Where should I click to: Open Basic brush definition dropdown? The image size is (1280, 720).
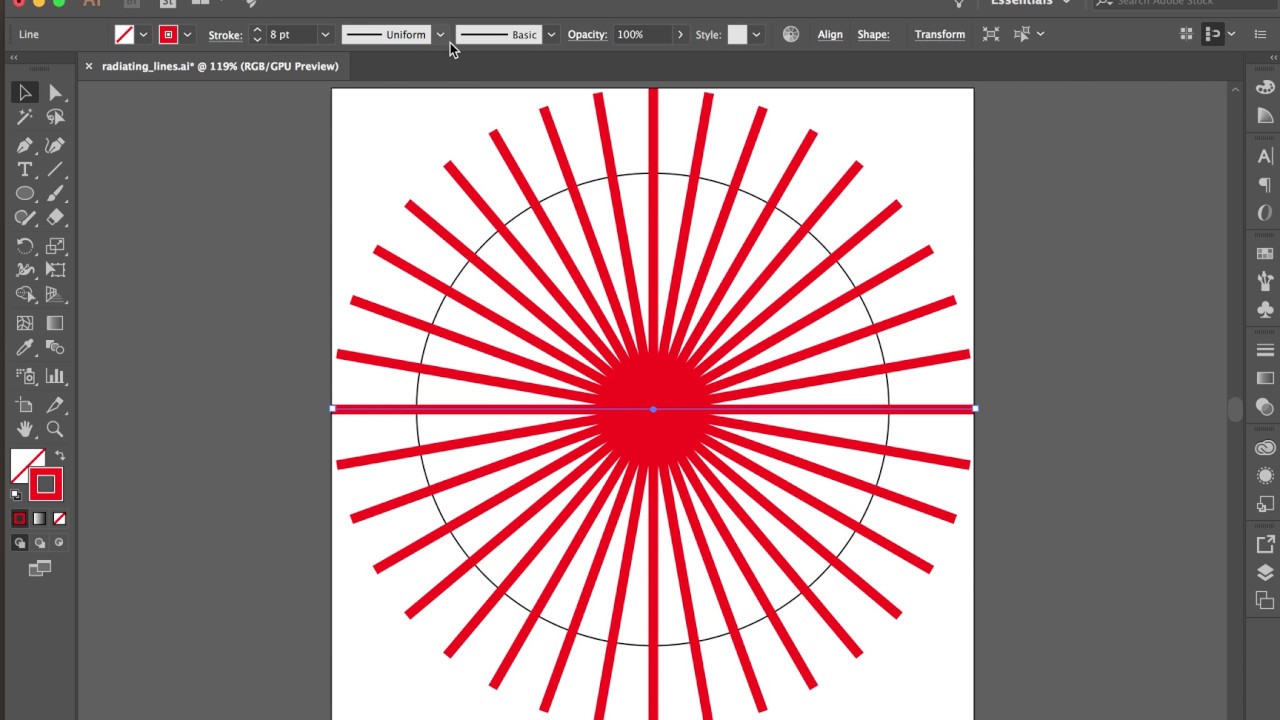coord(550,34)
